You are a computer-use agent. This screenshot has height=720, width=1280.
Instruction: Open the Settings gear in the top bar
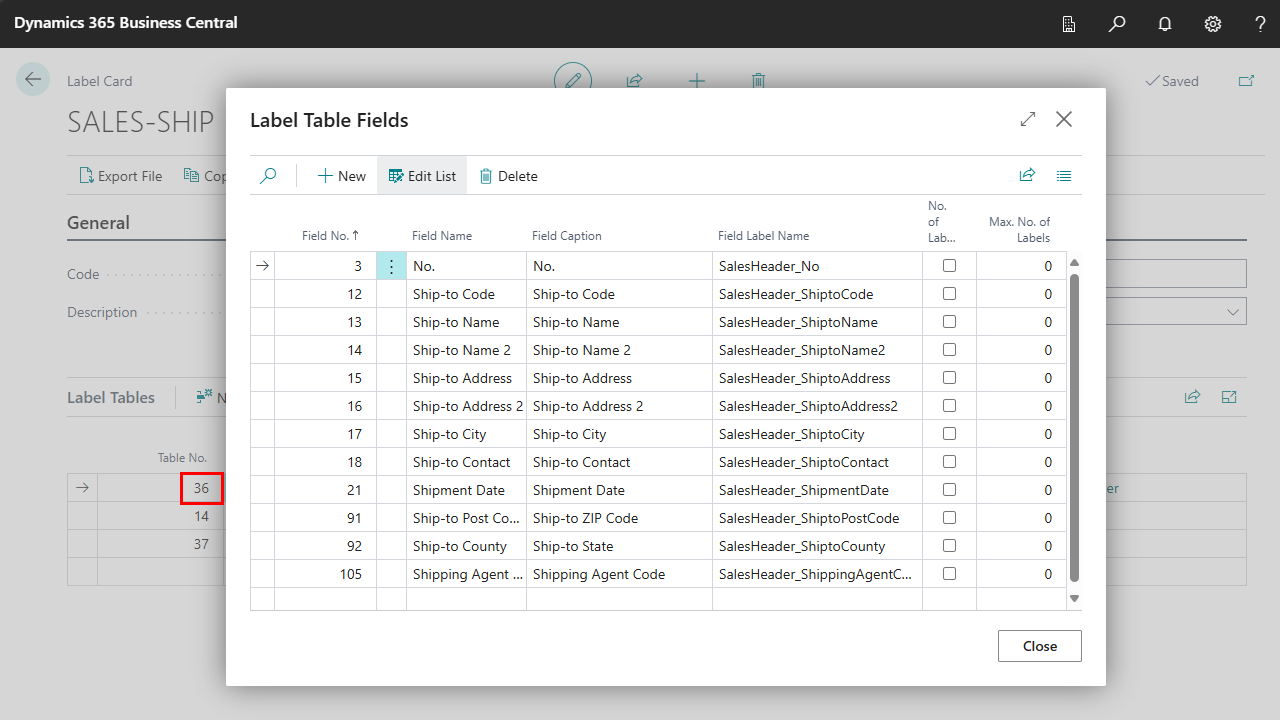pyautogui.click(x=1213, y=24)
